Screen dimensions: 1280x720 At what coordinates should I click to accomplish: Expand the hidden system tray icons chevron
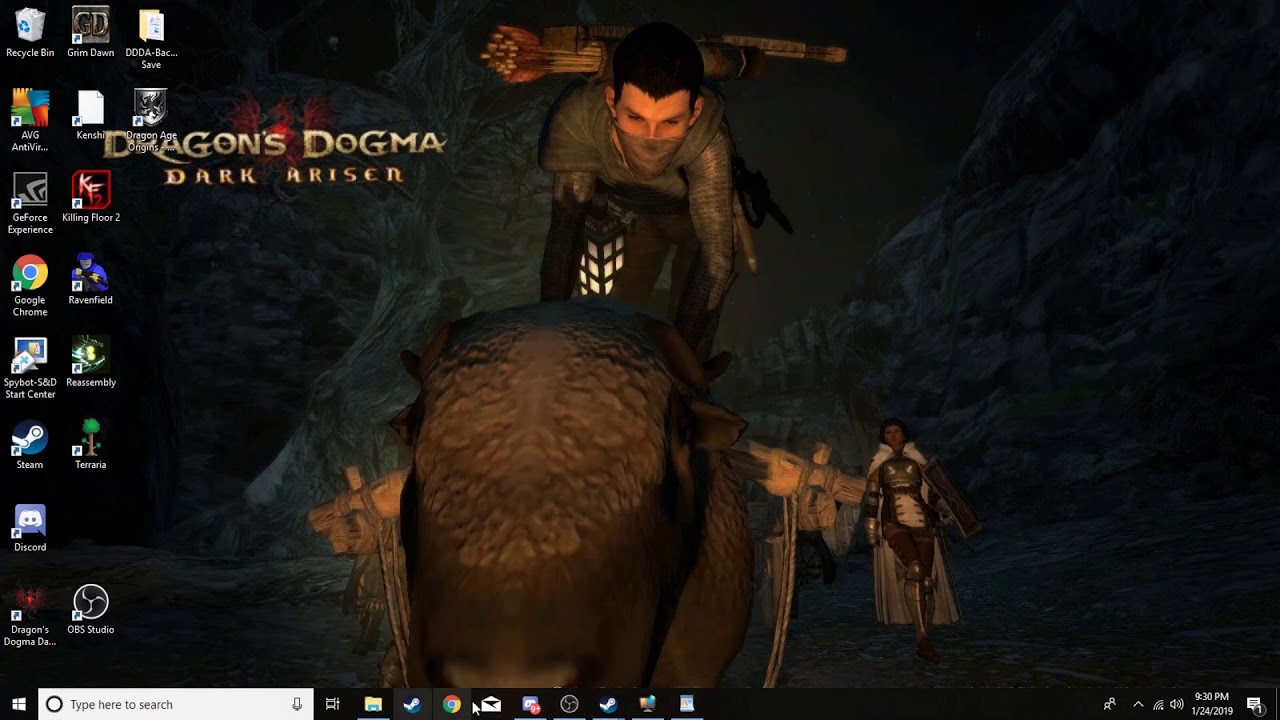click(1138, 704)
